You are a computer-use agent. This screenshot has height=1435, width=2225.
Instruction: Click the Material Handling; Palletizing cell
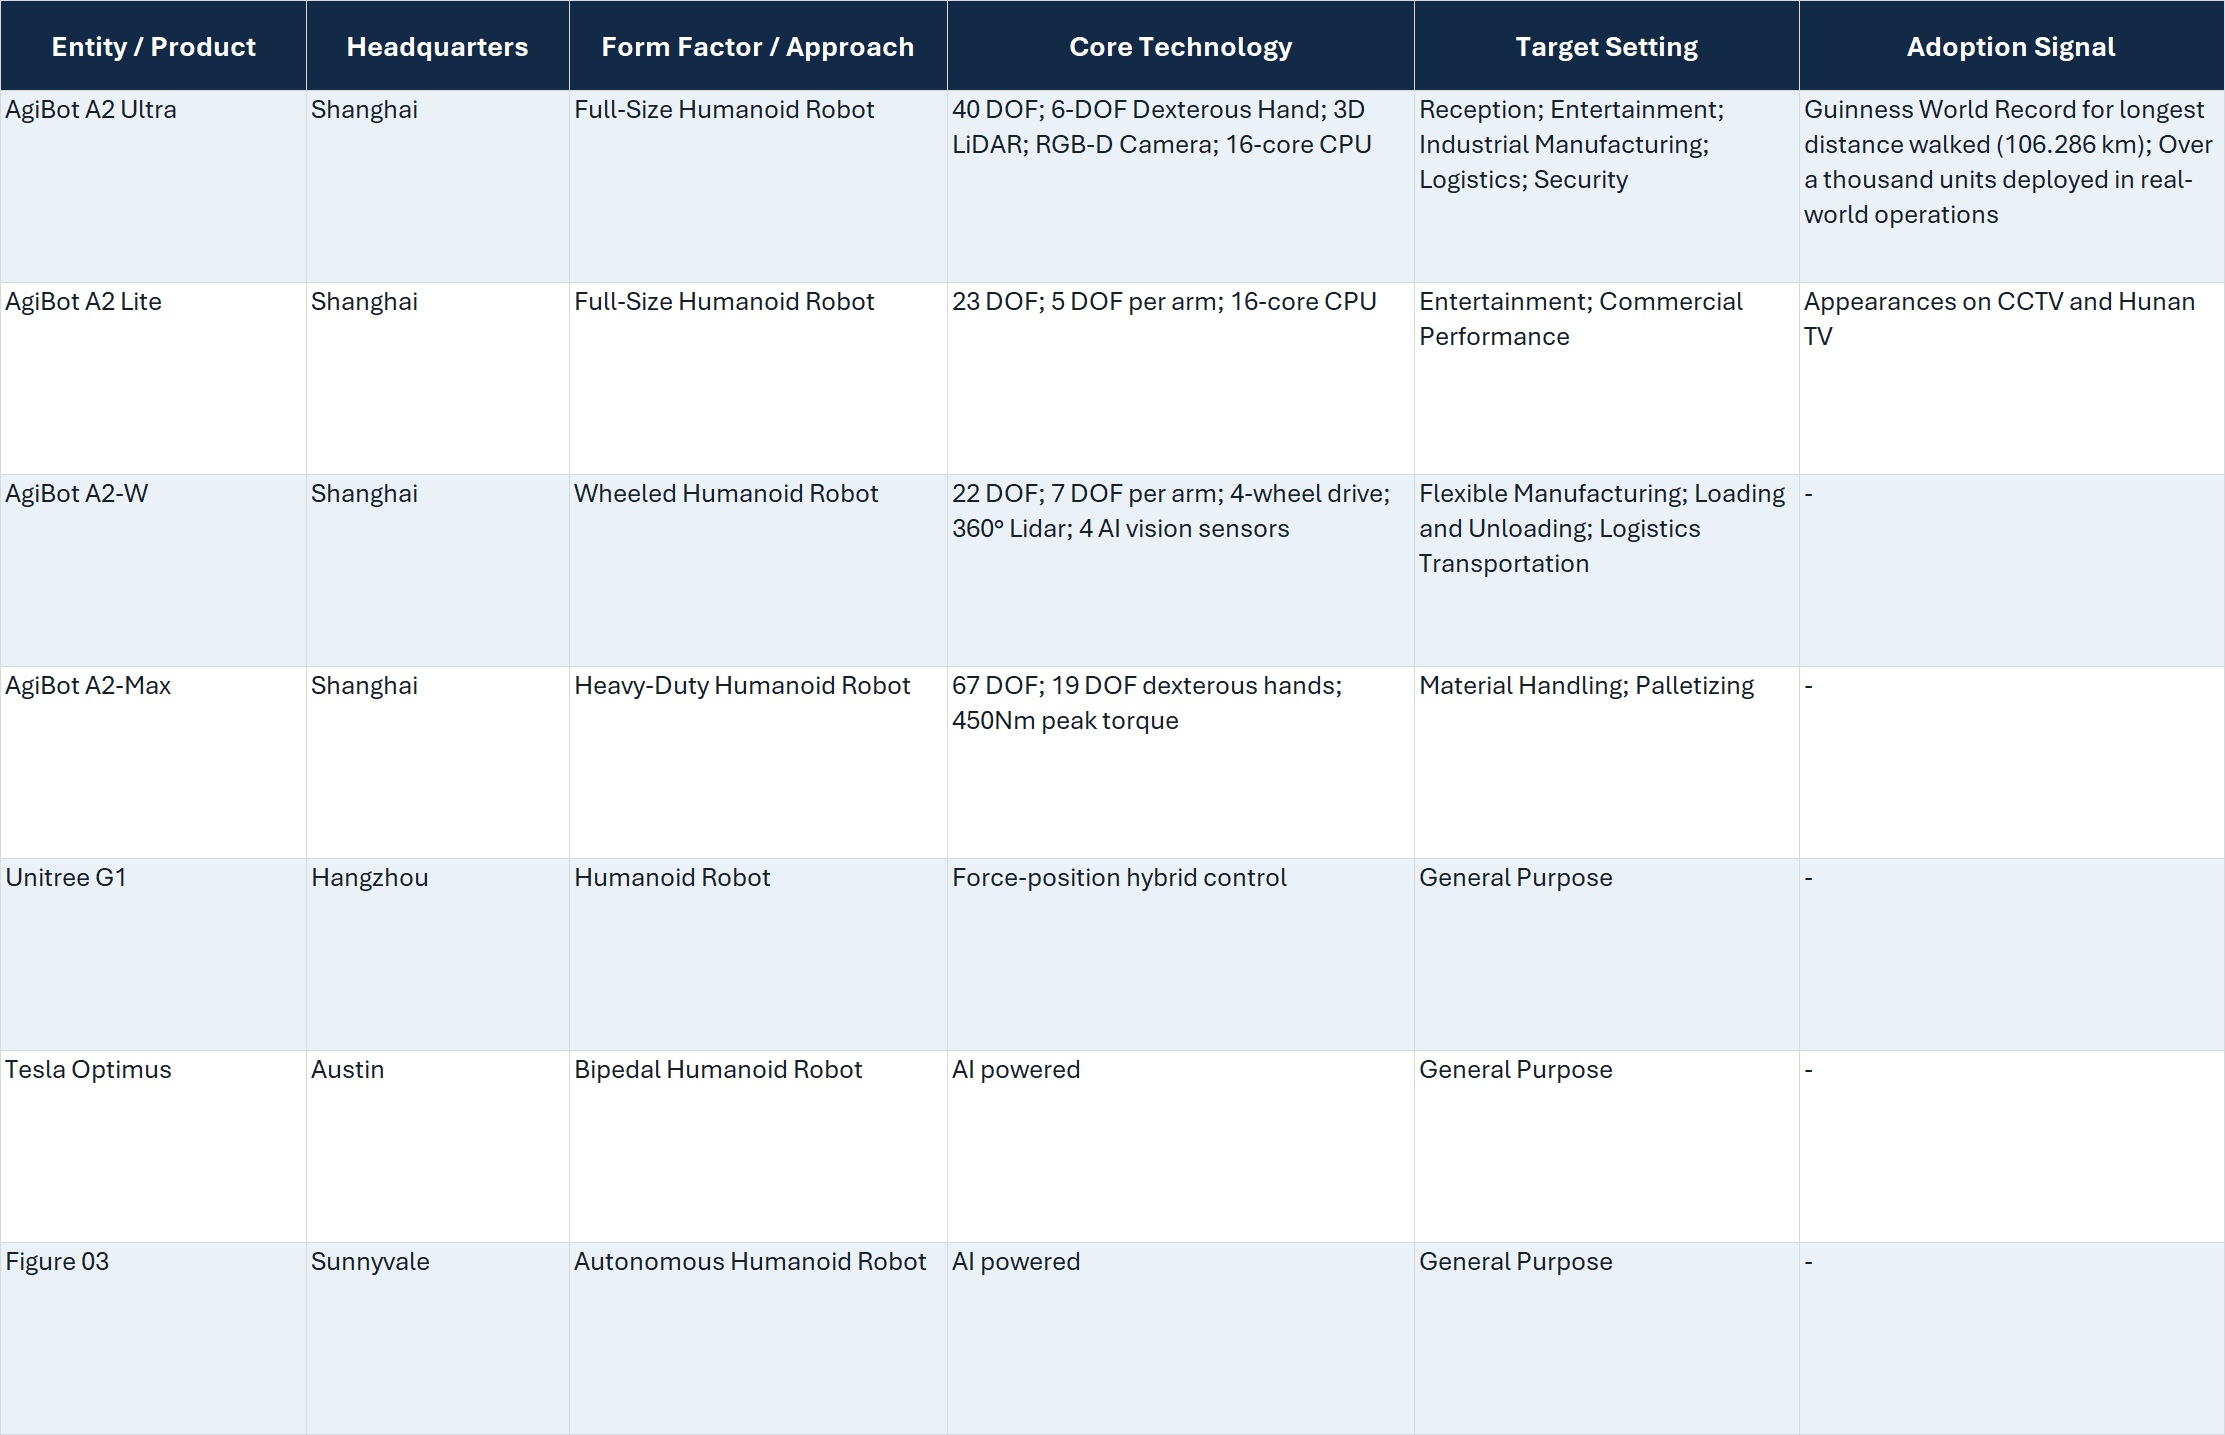coord(1606,762)
